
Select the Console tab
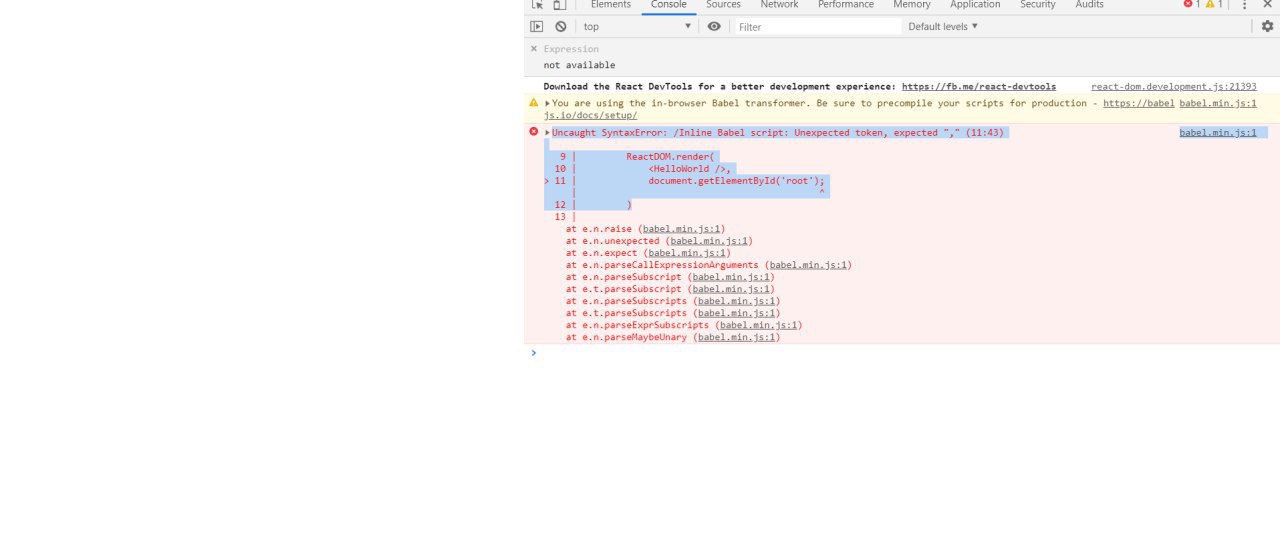669,5
